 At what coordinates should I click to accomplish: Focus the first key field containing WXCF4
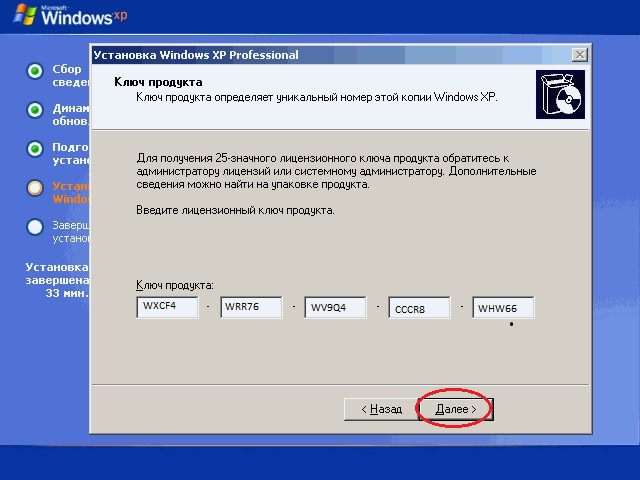pos(167,307)
